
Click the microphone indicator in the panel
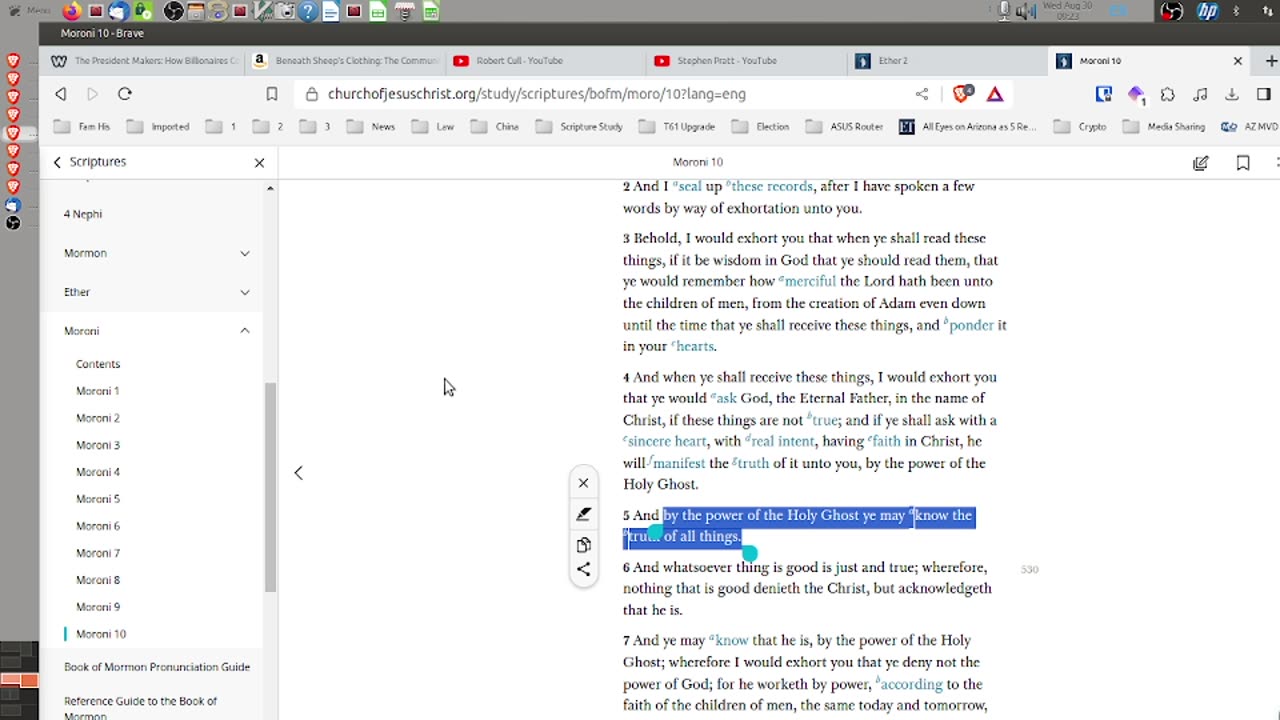[1005, 11]
